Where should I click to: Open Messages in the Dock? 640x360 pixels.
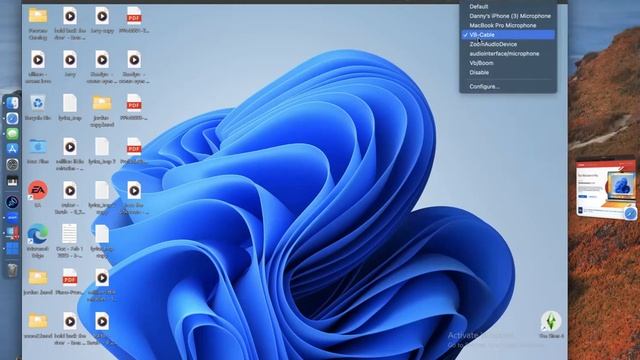tap(12, 133)
